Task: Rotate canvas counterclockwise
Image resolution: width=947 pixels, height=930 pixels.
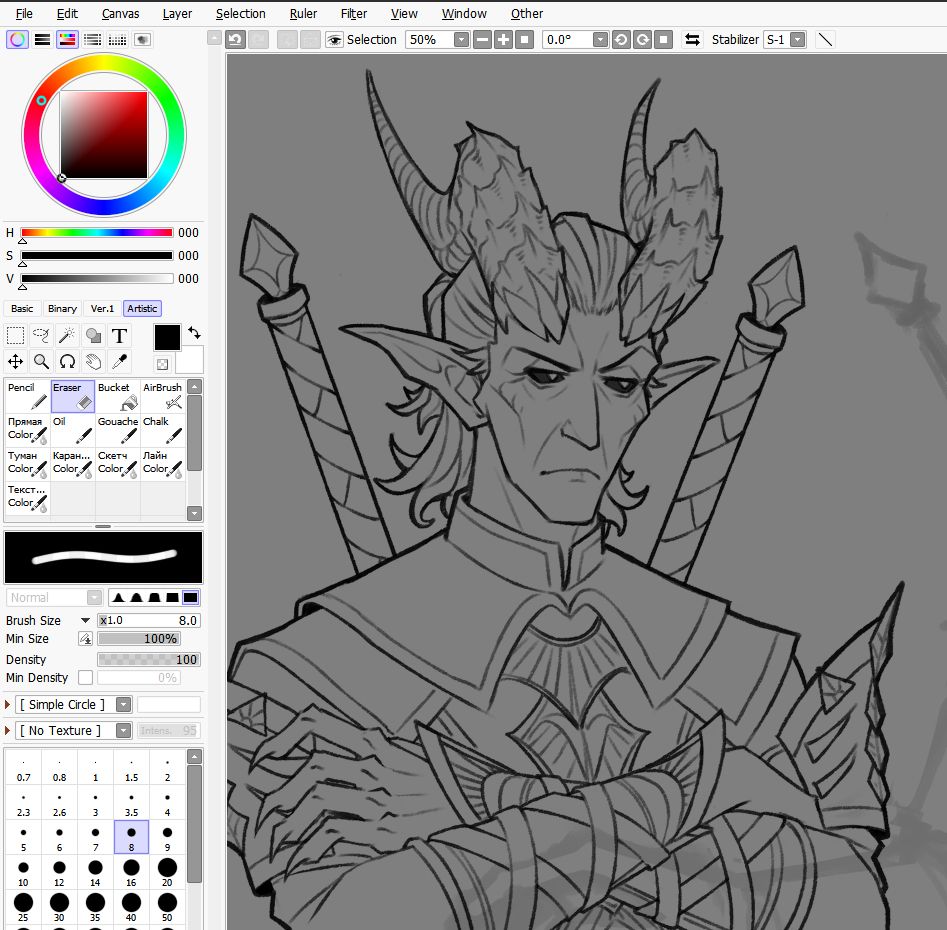Action: click(x=621, y=40)
